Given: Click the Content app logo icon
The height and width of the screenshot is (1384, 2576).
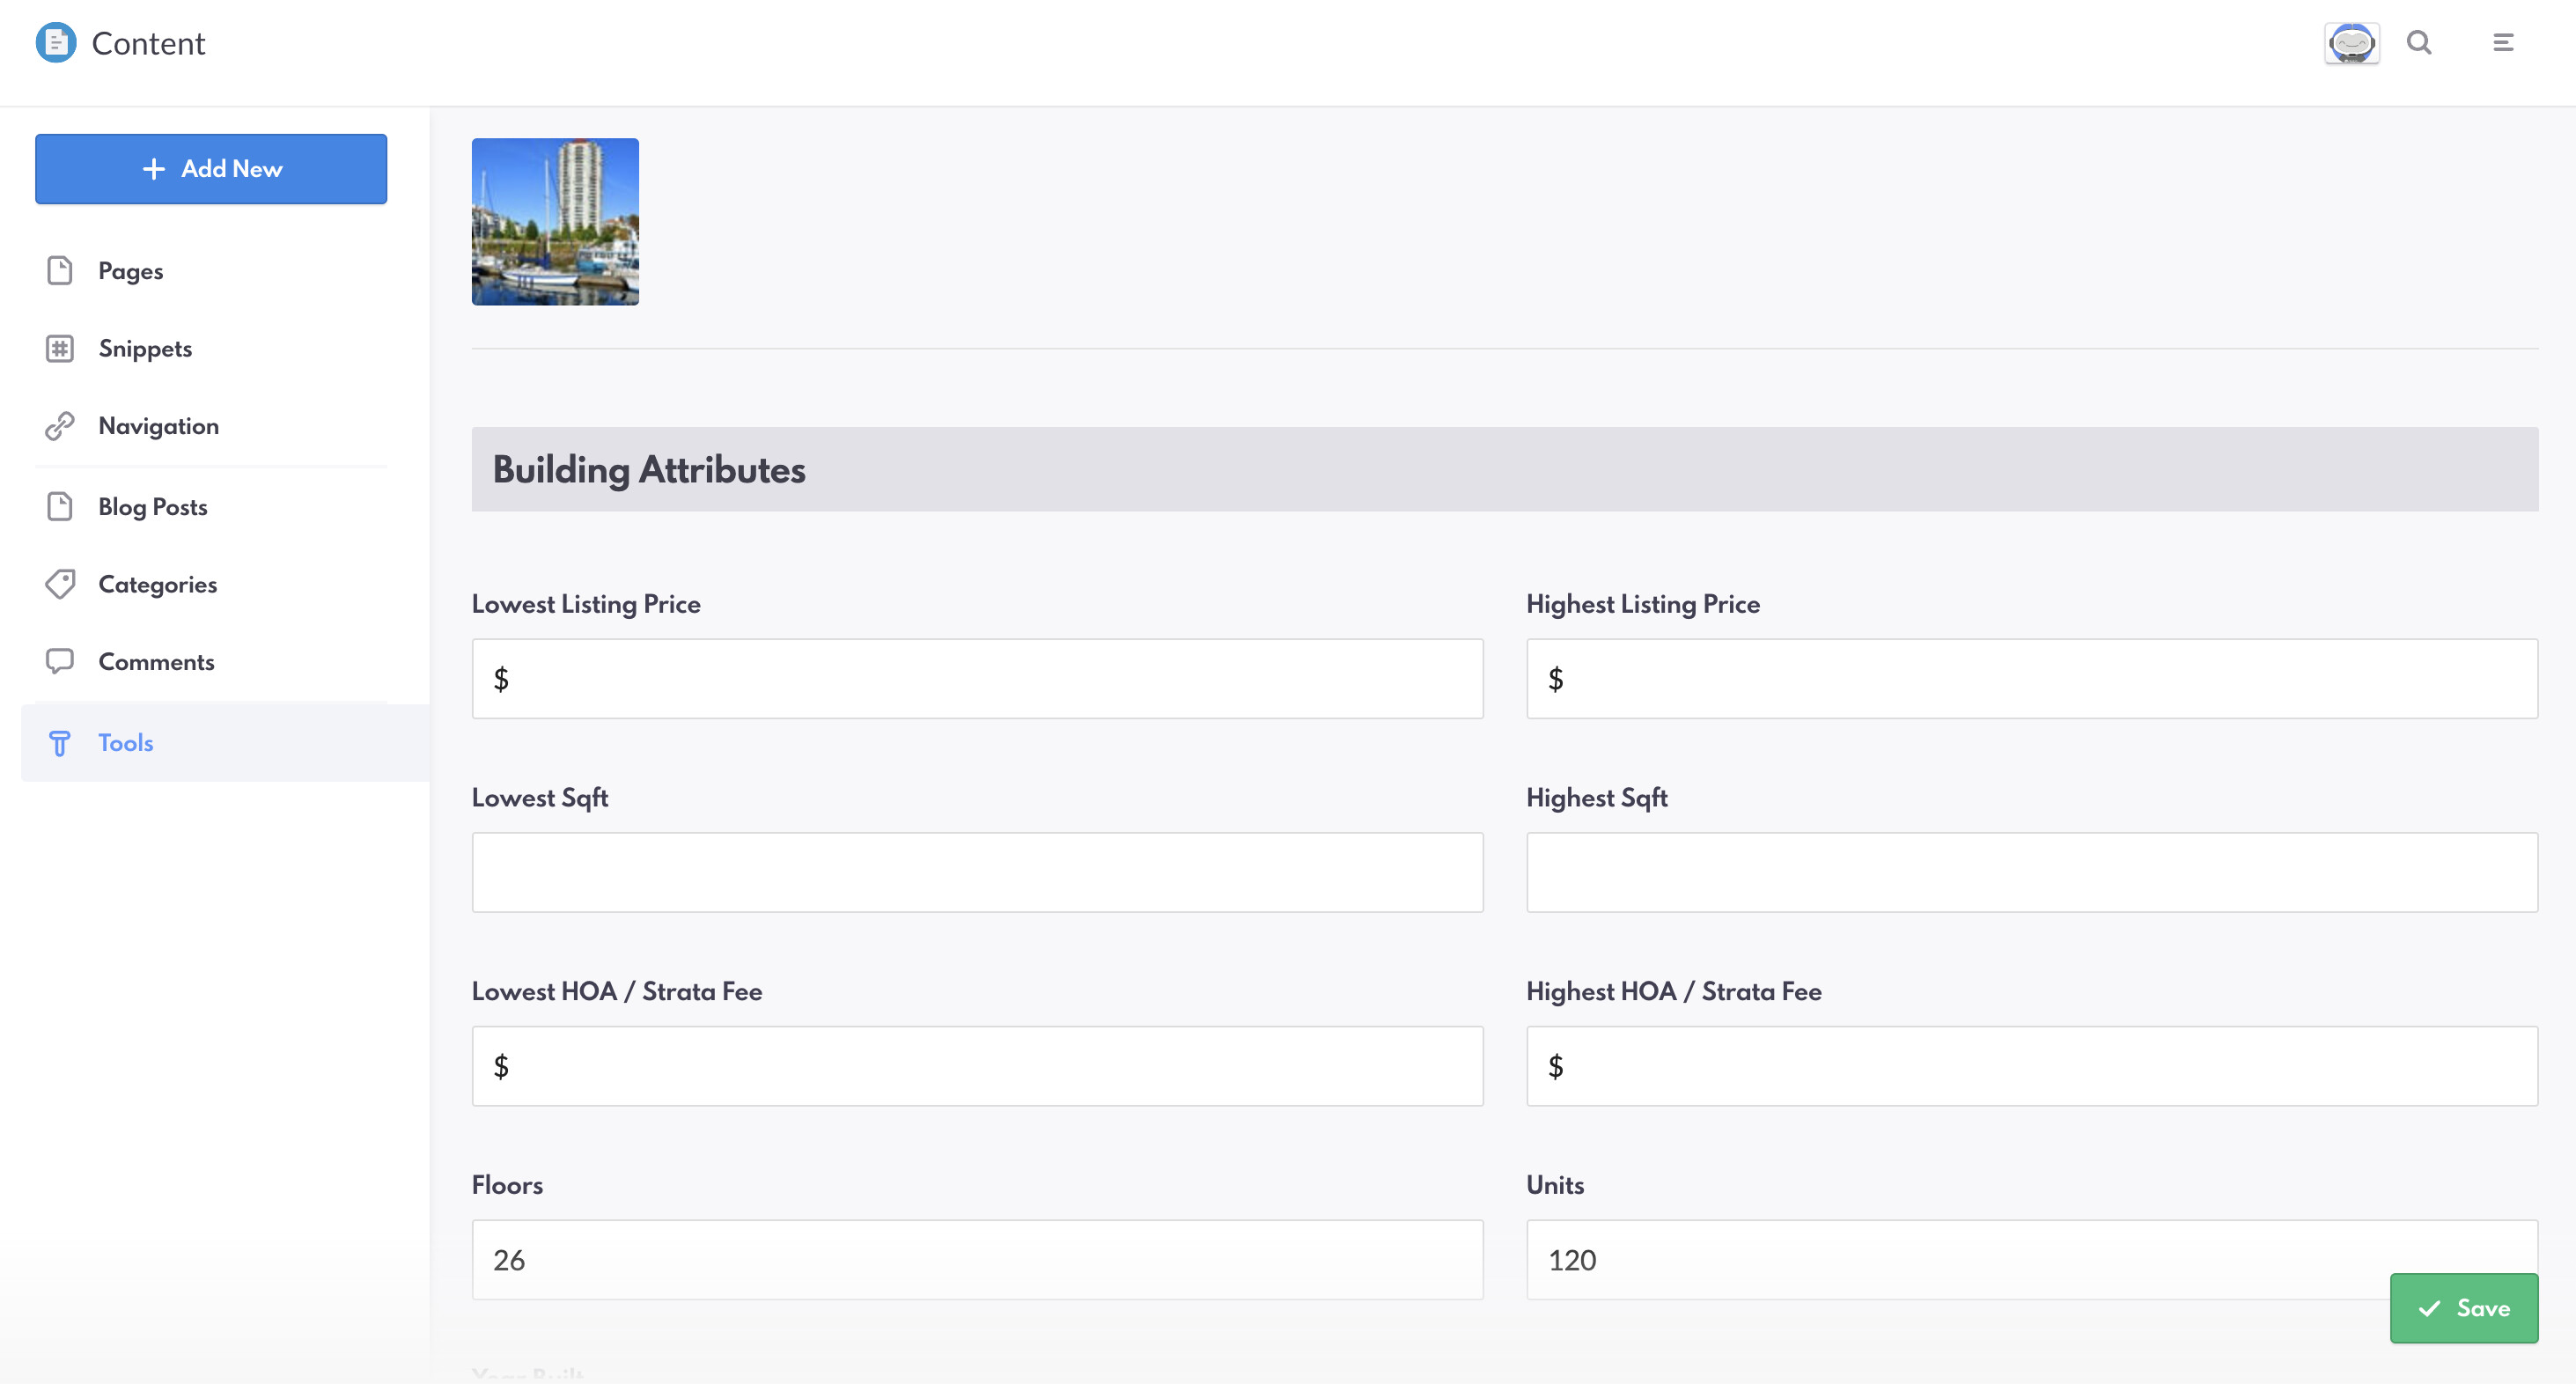Looking at the screenshot, I should click(56, 43).
